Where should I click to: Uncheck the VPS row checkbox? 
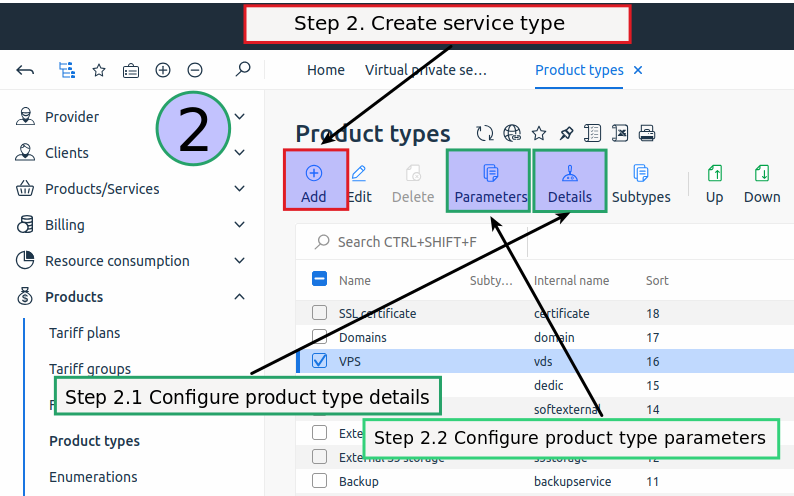coord(320,361)
